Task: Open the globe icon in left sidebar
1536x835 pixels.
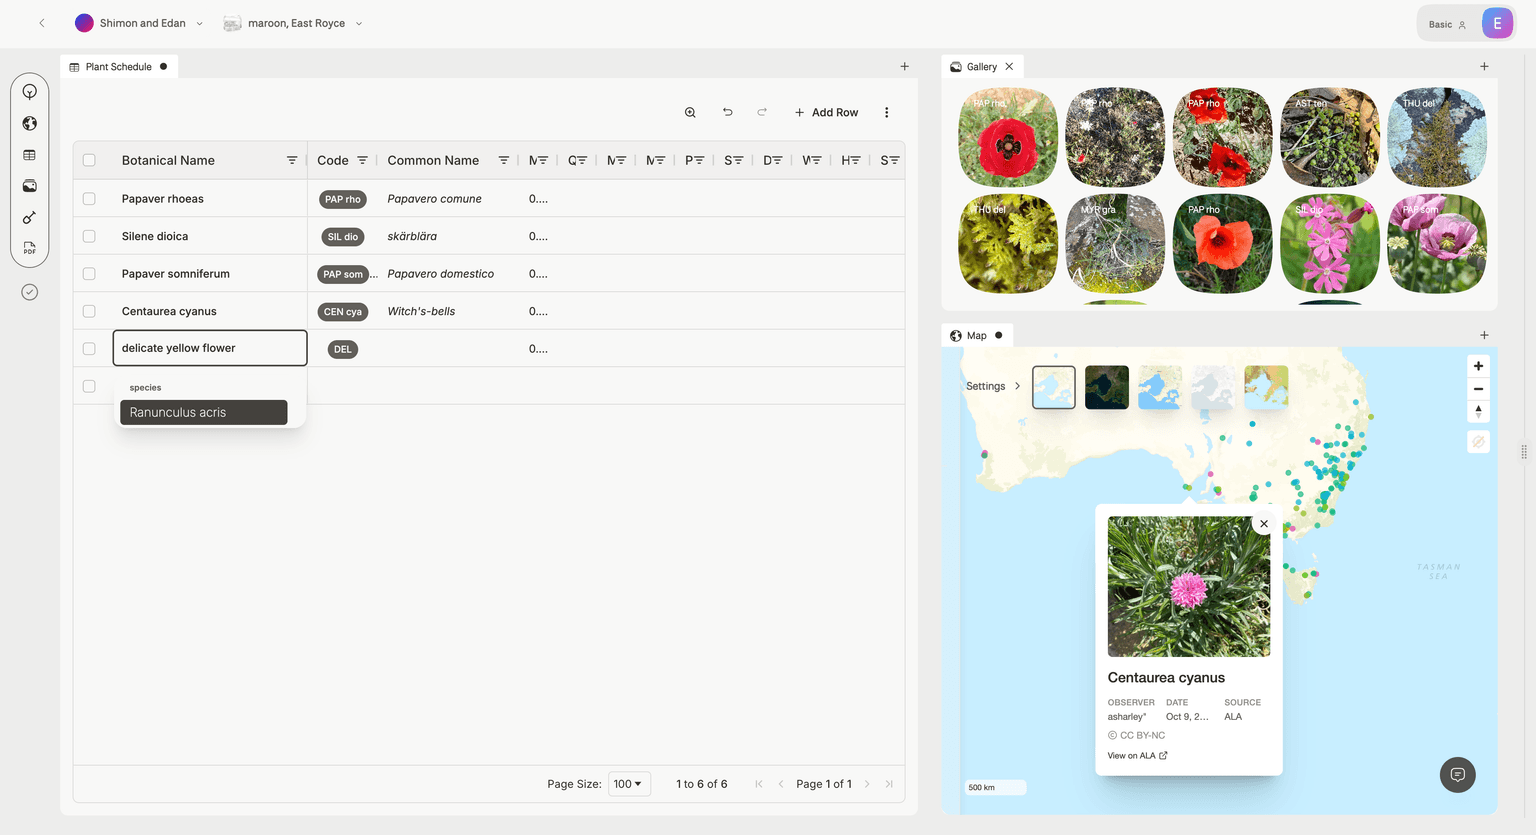Action: pos(30,124)
